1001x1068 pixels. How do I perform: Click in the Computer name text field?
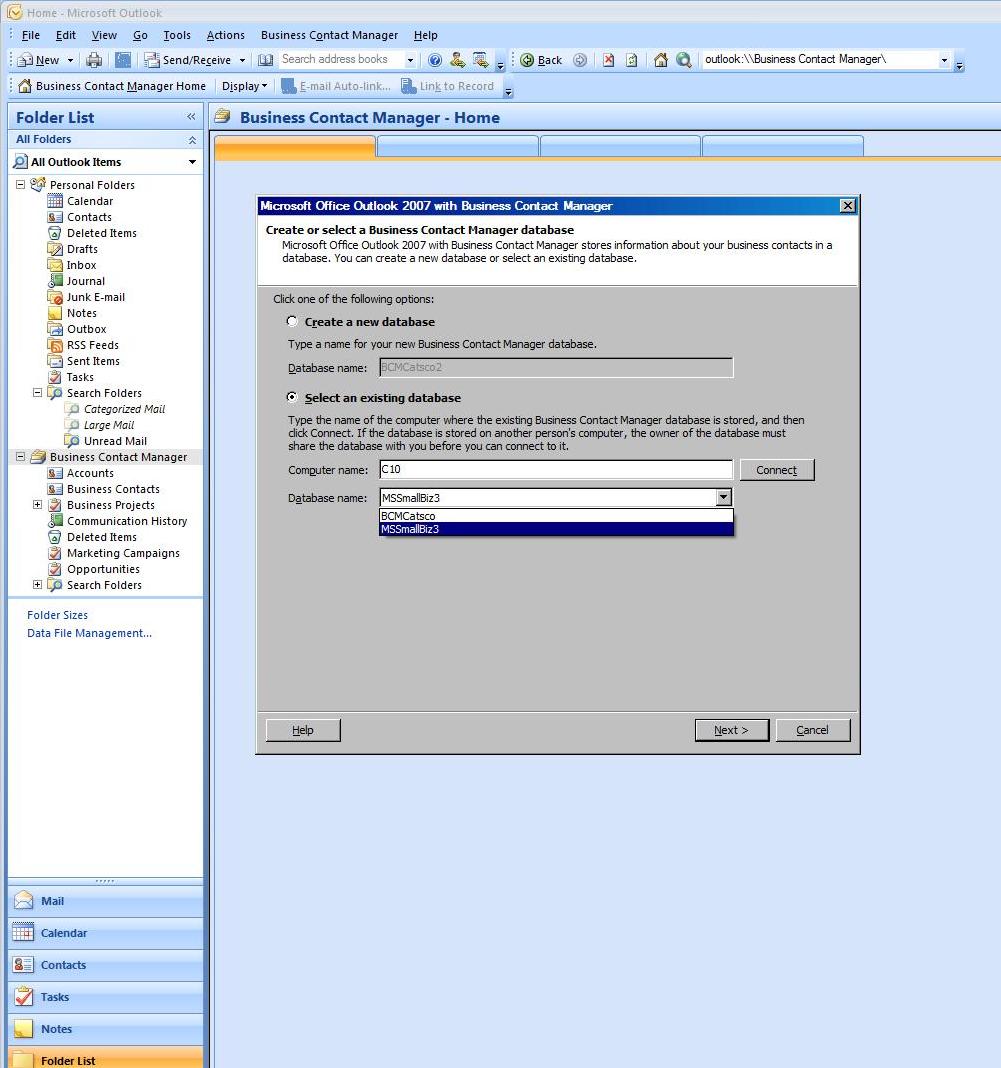point(555,470)
